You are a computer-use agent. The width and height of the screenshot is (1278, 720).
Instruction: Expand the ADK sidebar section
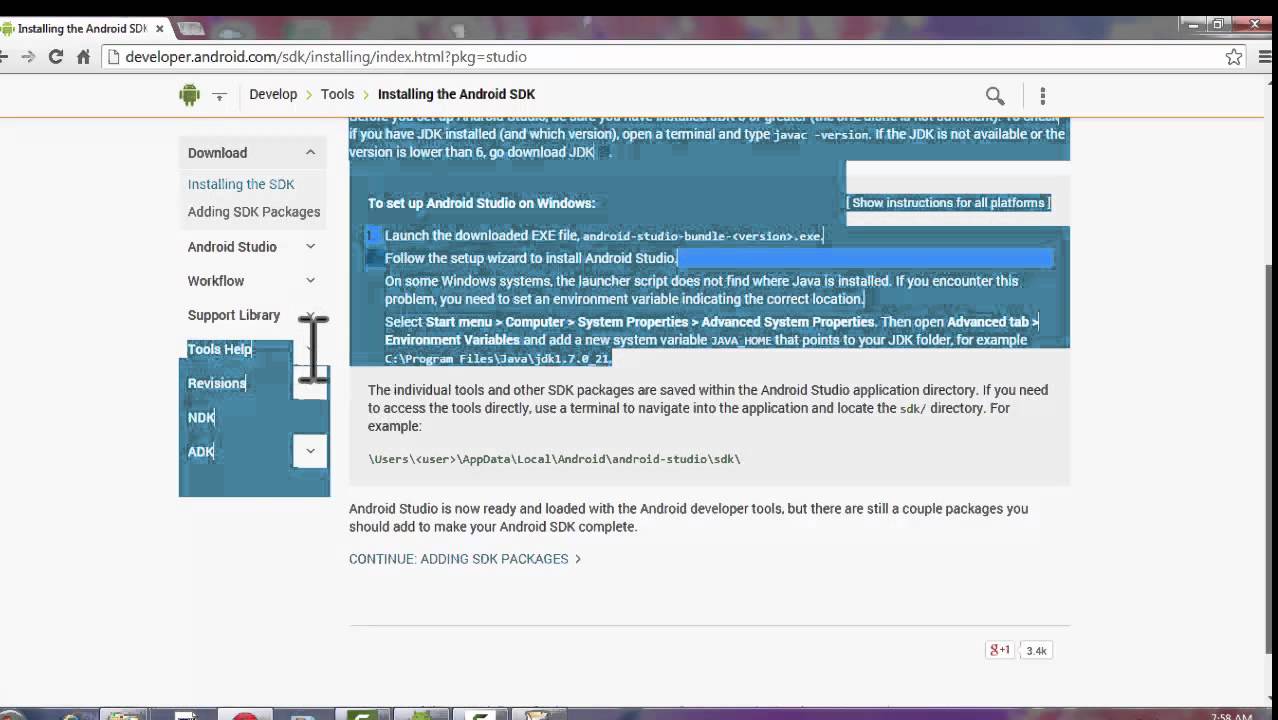pos(310,451)
